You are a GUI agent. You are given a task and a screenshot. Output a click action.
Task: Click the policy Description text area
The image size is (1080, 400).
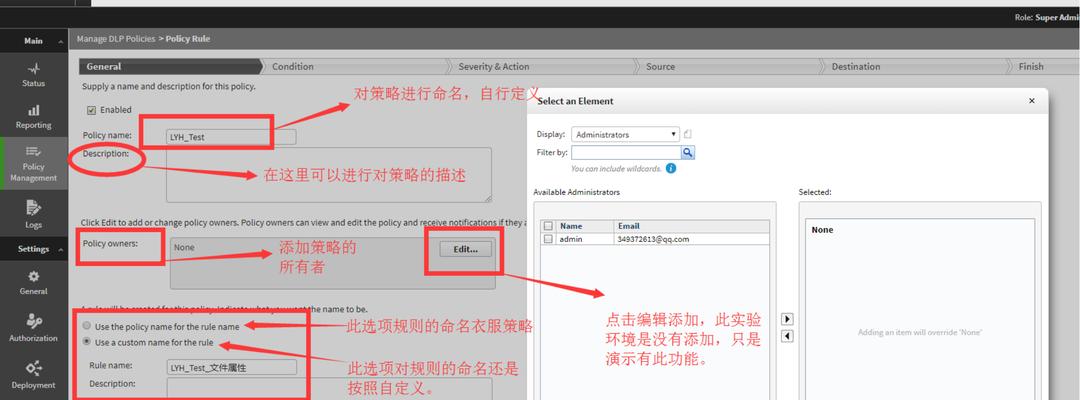tap(329, 174)
